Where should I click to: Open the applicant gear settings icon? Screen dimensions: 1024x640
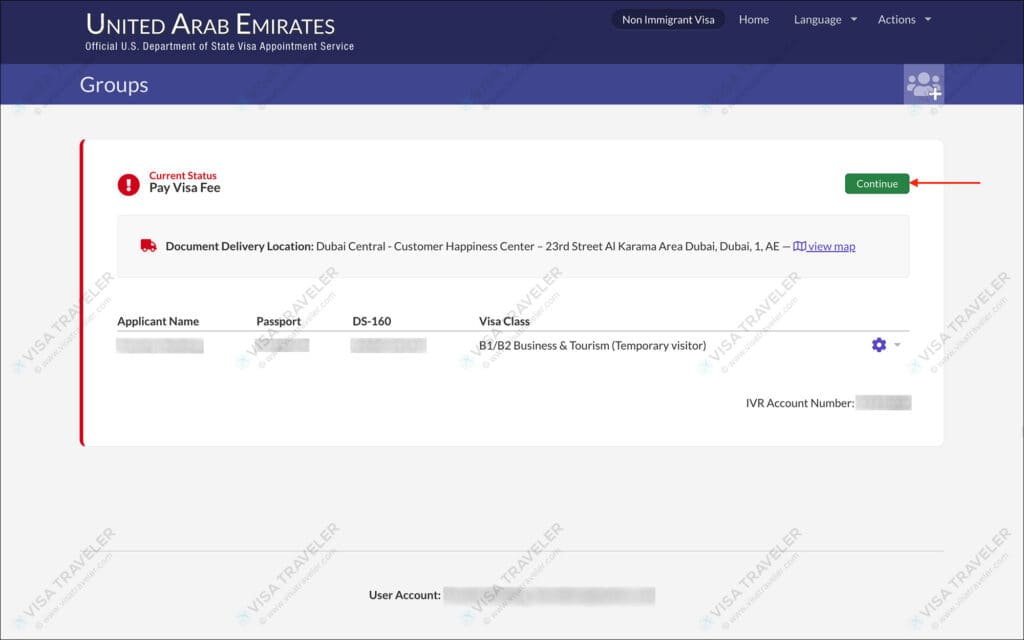point(879,345)
